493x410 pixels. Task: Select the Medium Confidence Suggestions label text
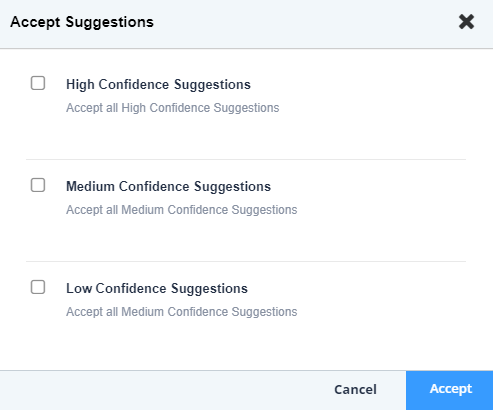(168, 186)
